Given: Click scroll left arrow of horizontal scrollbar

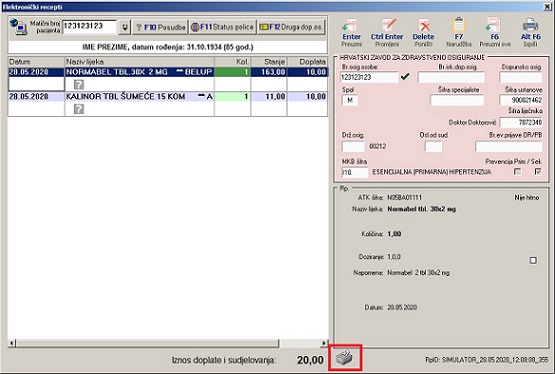Looking at the screenshot, I should 12,343.
